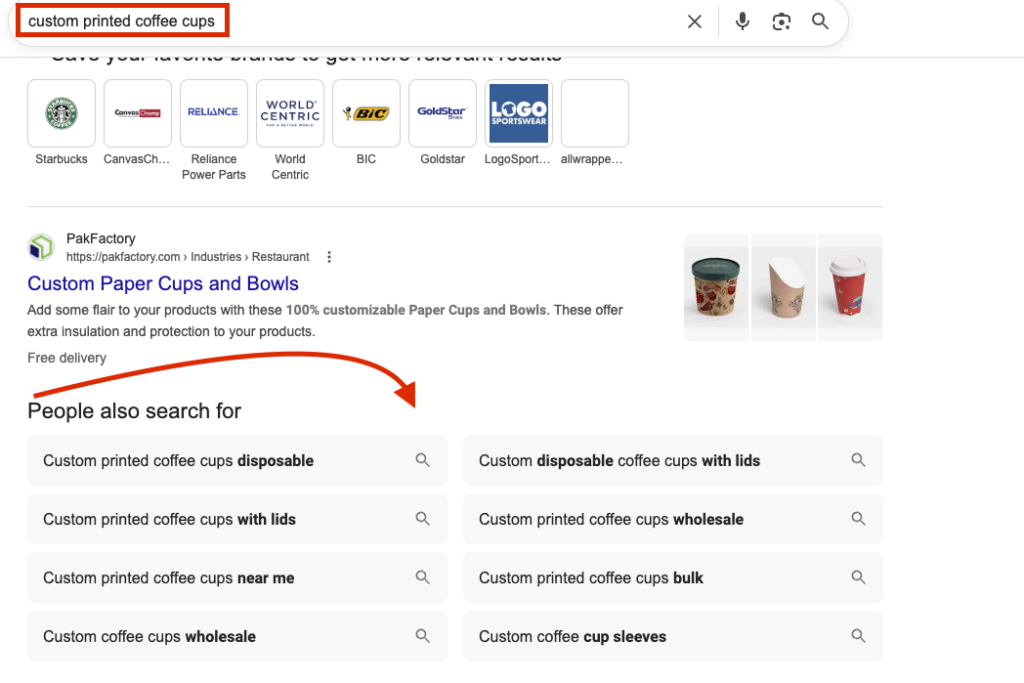Click into the search input field
Viewport: 1024px width, 683px height.
coord(400,22)
